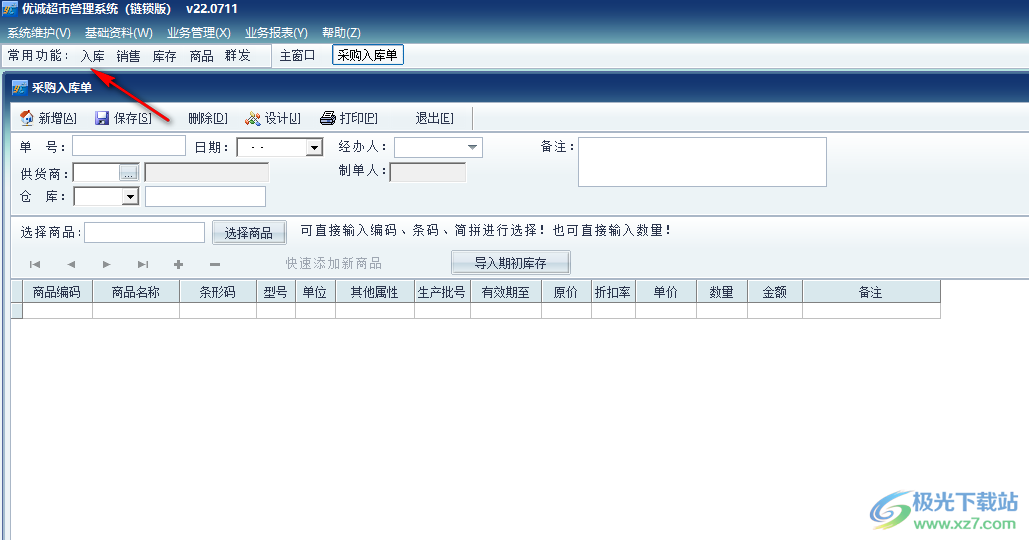Open the 帮助(Z) menu

341,33
